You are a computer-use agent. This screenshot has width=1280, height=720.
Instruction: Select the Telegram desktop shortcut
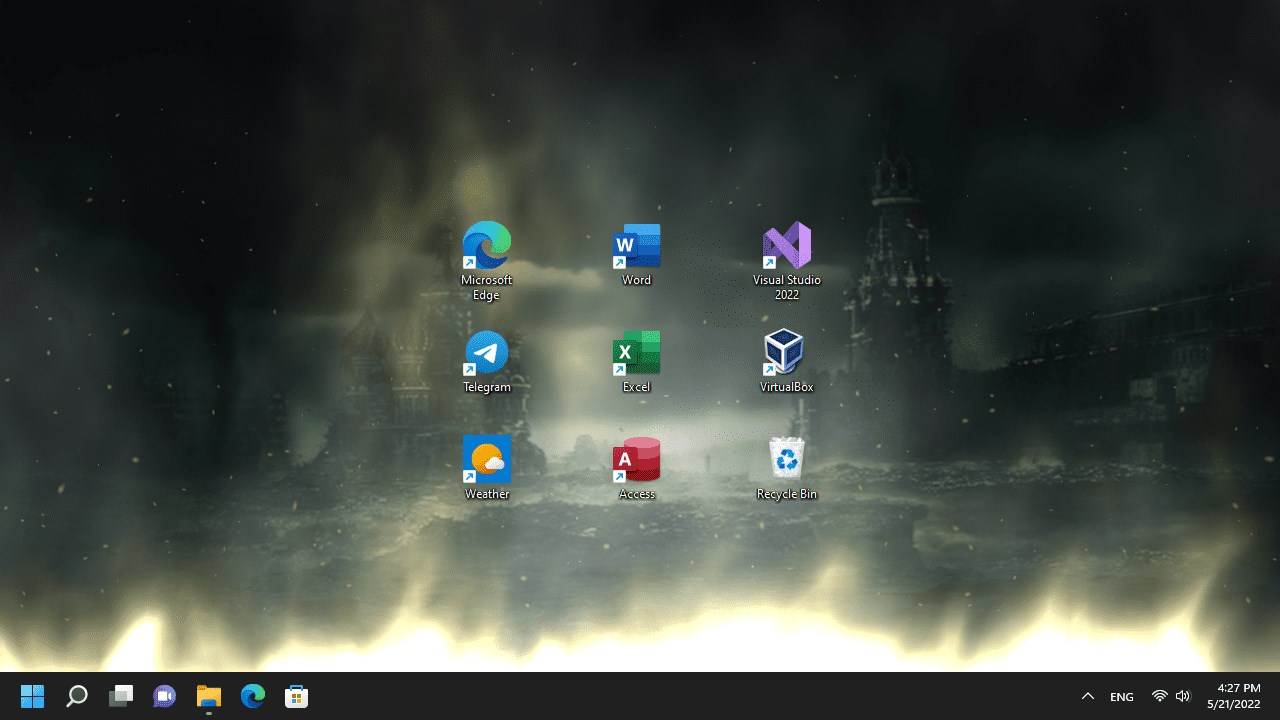coord(487,361)
